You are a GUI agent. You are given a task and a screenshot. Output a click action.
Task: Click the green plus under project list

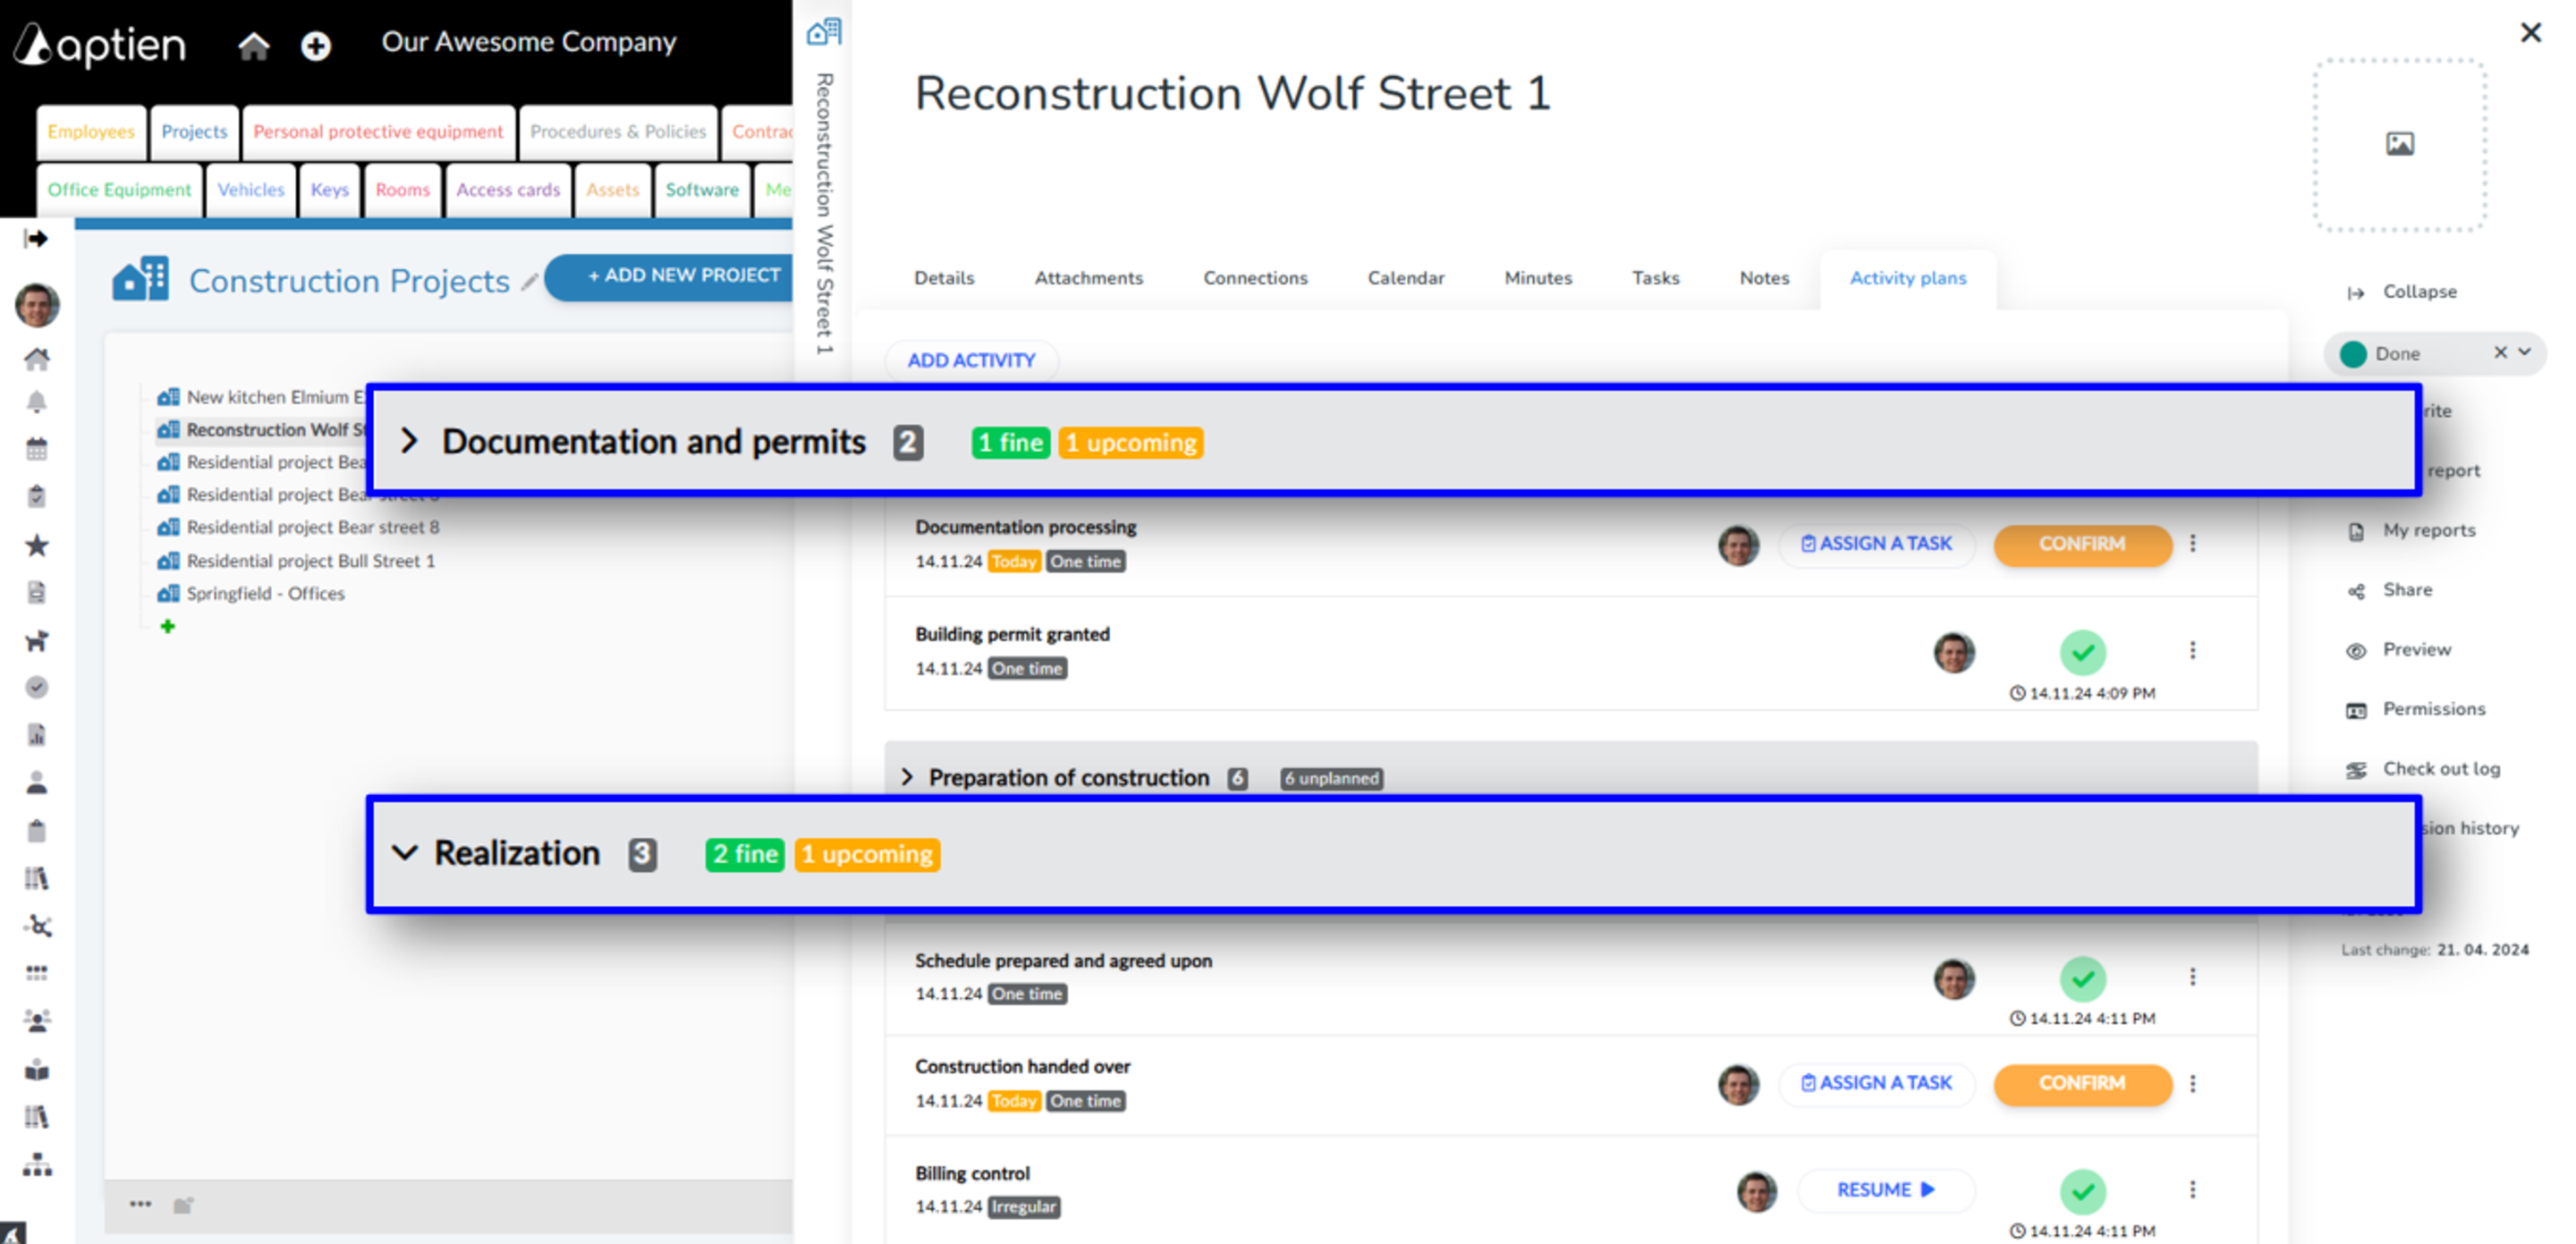point(168,626)
